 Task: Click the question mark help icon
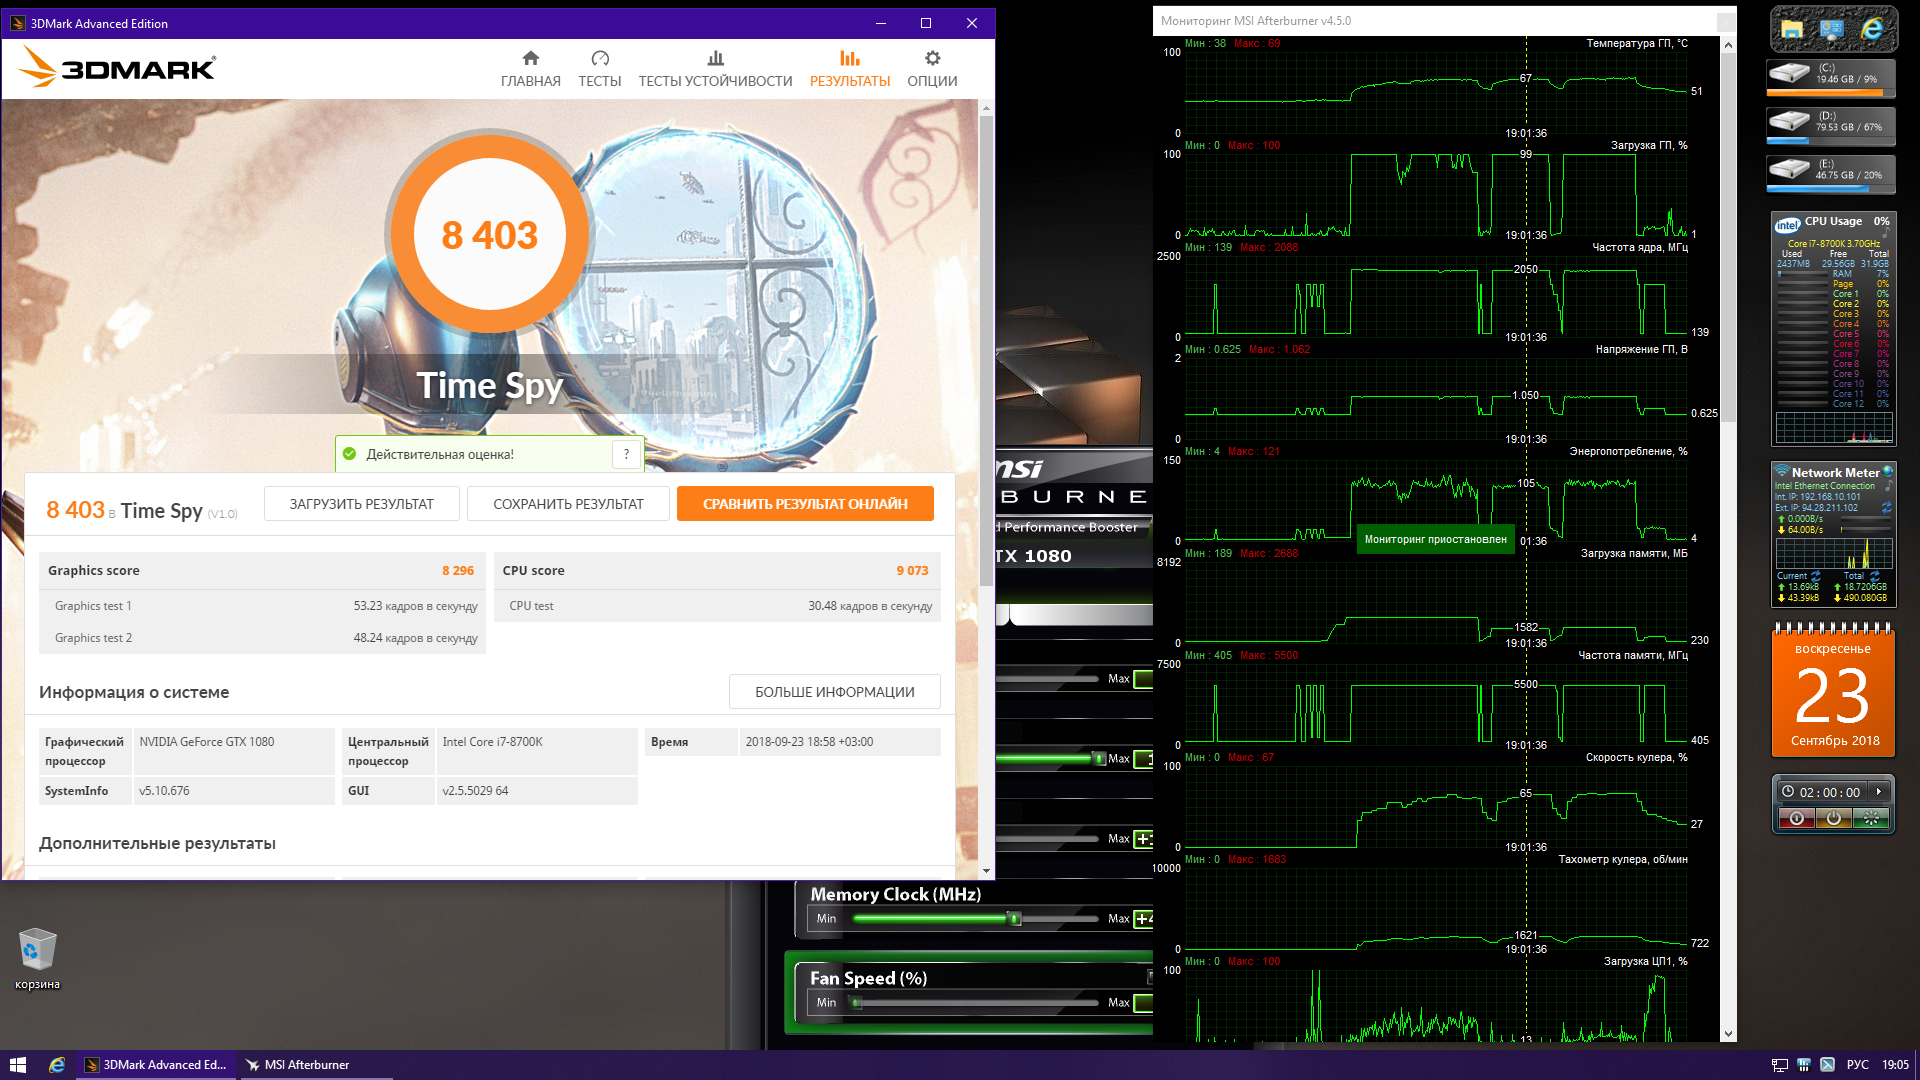pos(626,454)
